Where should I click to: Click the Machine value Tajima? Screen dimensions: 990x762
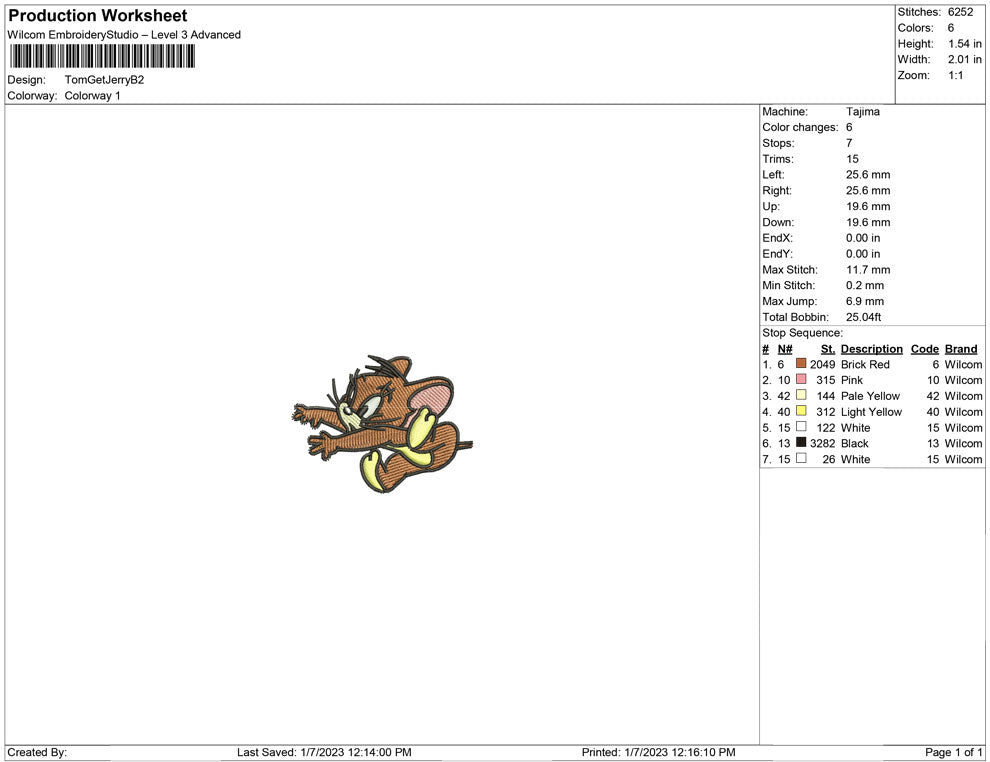click(862, 111)
